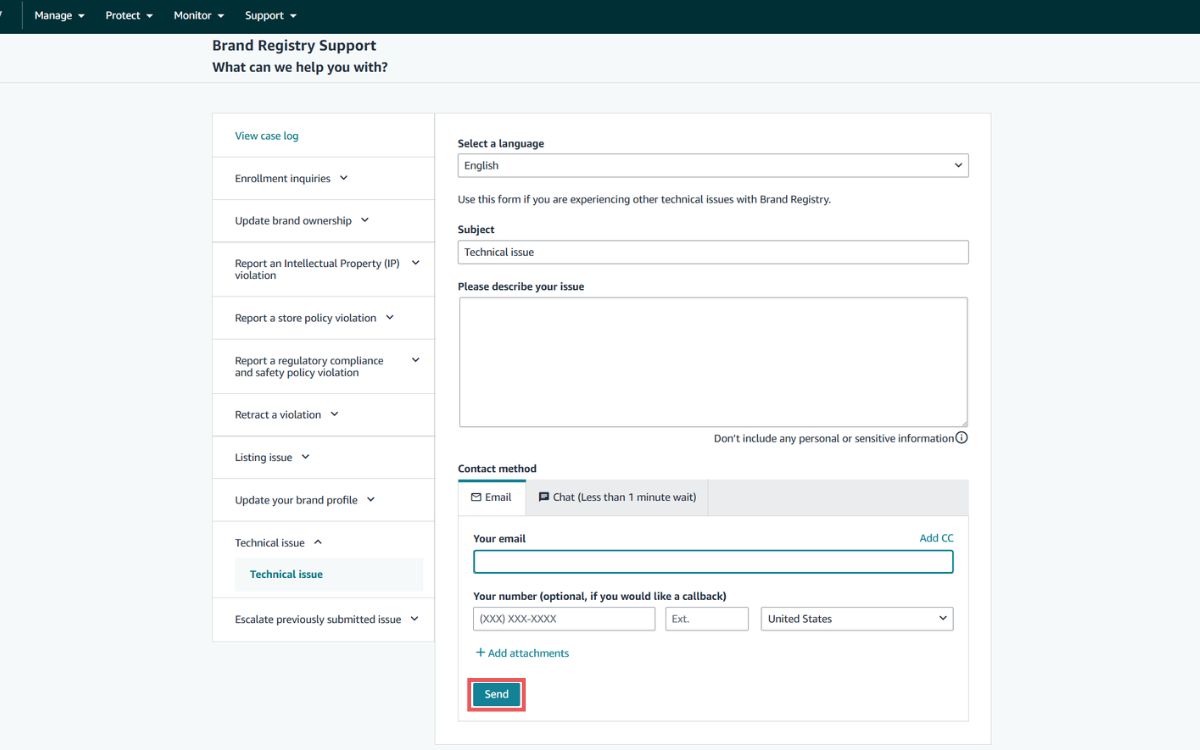Switch to the Chat contact tab
Screen dimensions: 1200x750
(617, 497)
